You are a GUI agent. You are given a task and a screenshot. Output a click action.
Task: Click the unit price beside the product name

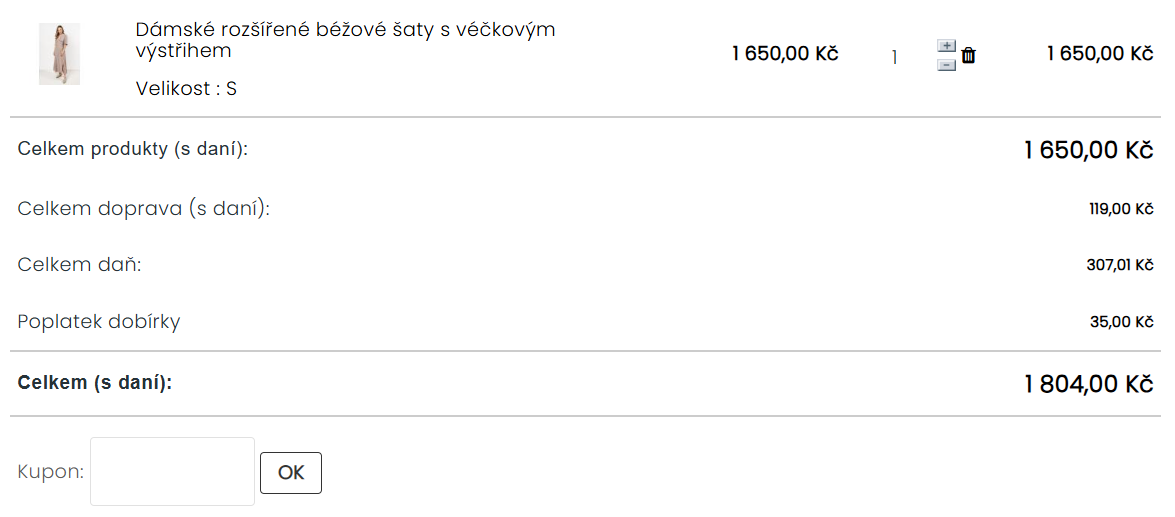coord(785,54)
